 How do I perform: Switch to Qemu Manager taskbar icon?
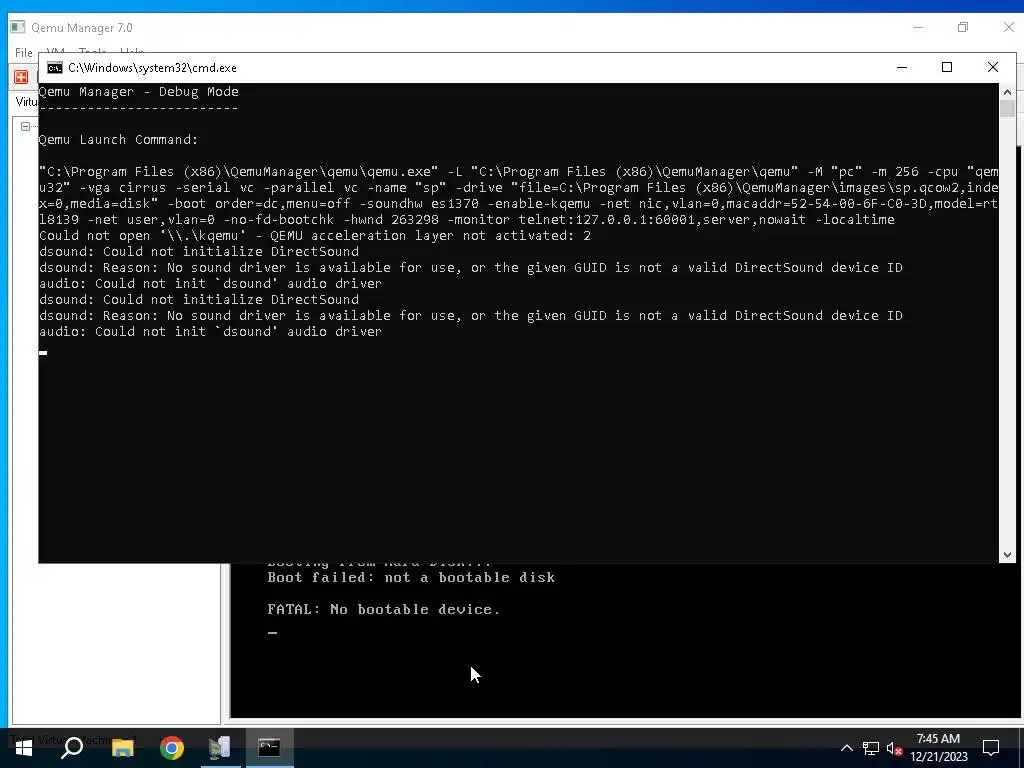click(x=220, y=748)
